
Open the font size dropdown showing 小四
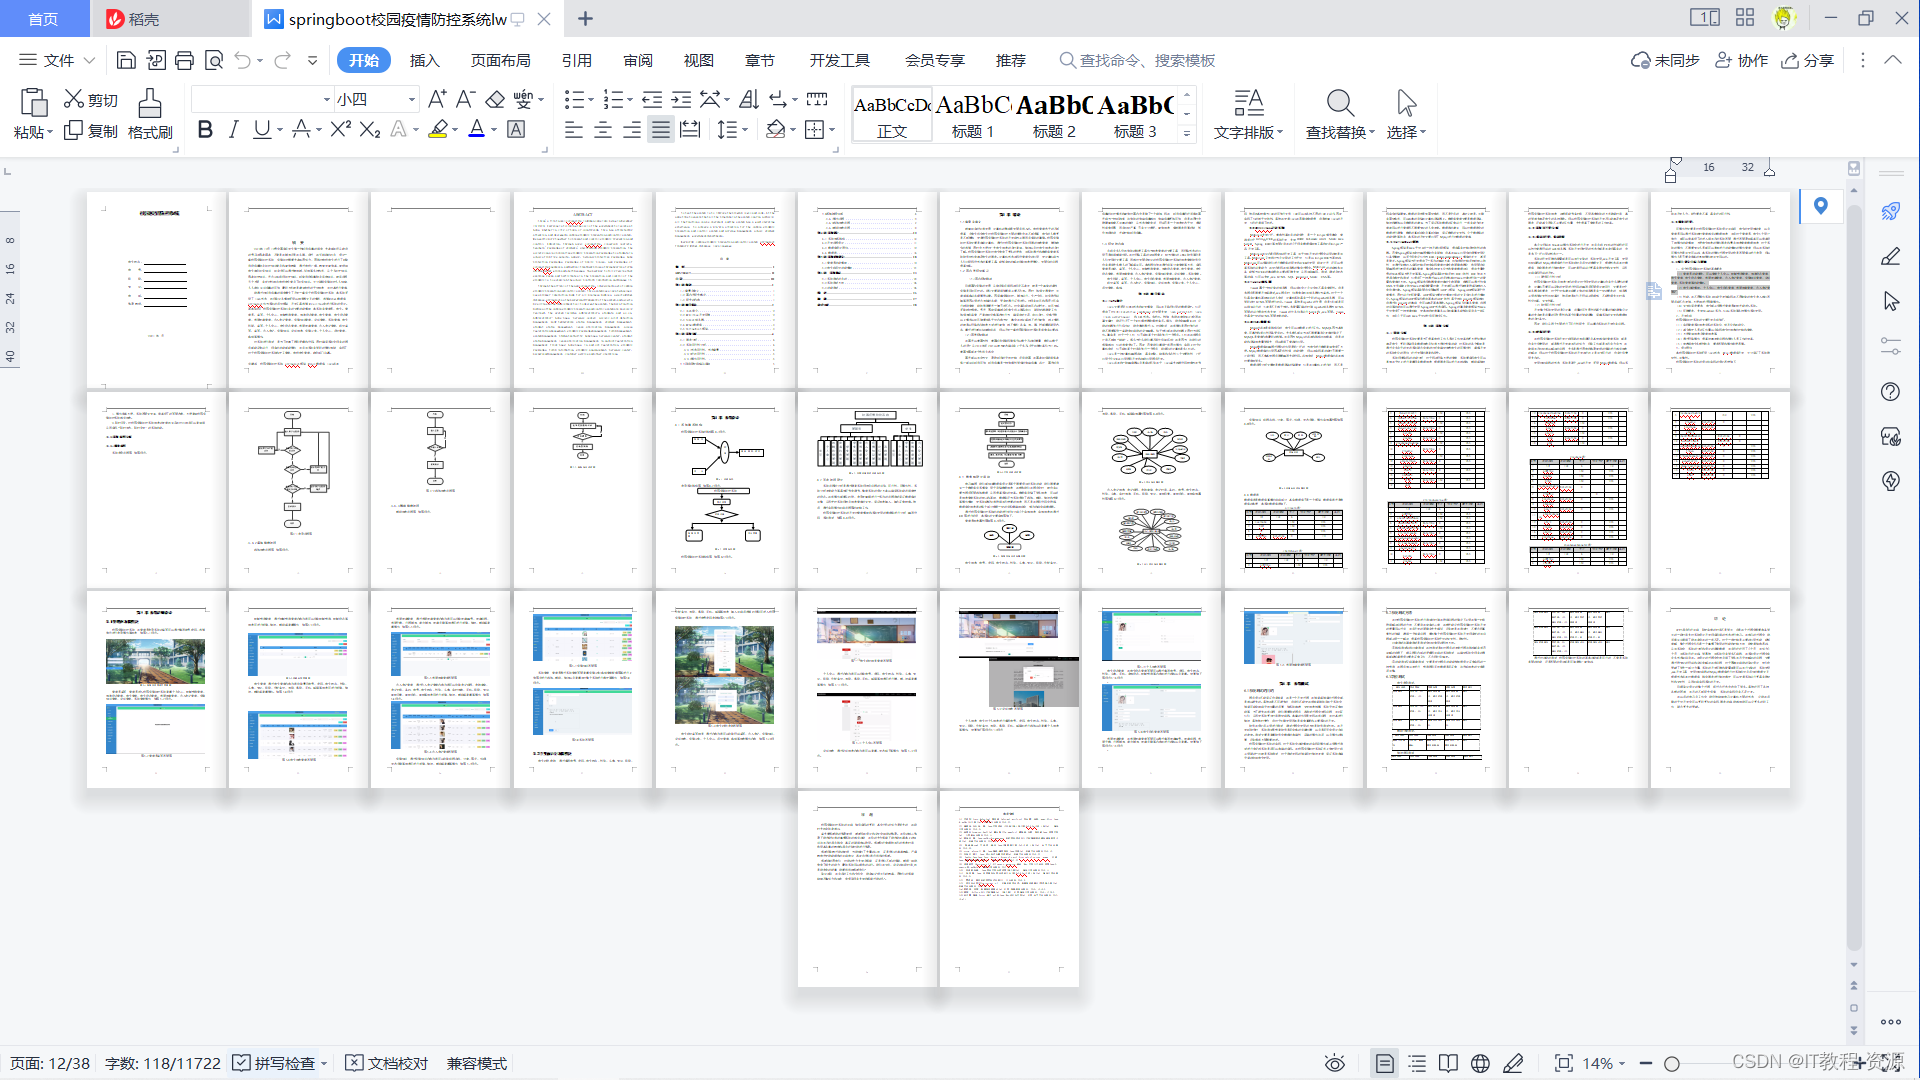coord(411,99)
